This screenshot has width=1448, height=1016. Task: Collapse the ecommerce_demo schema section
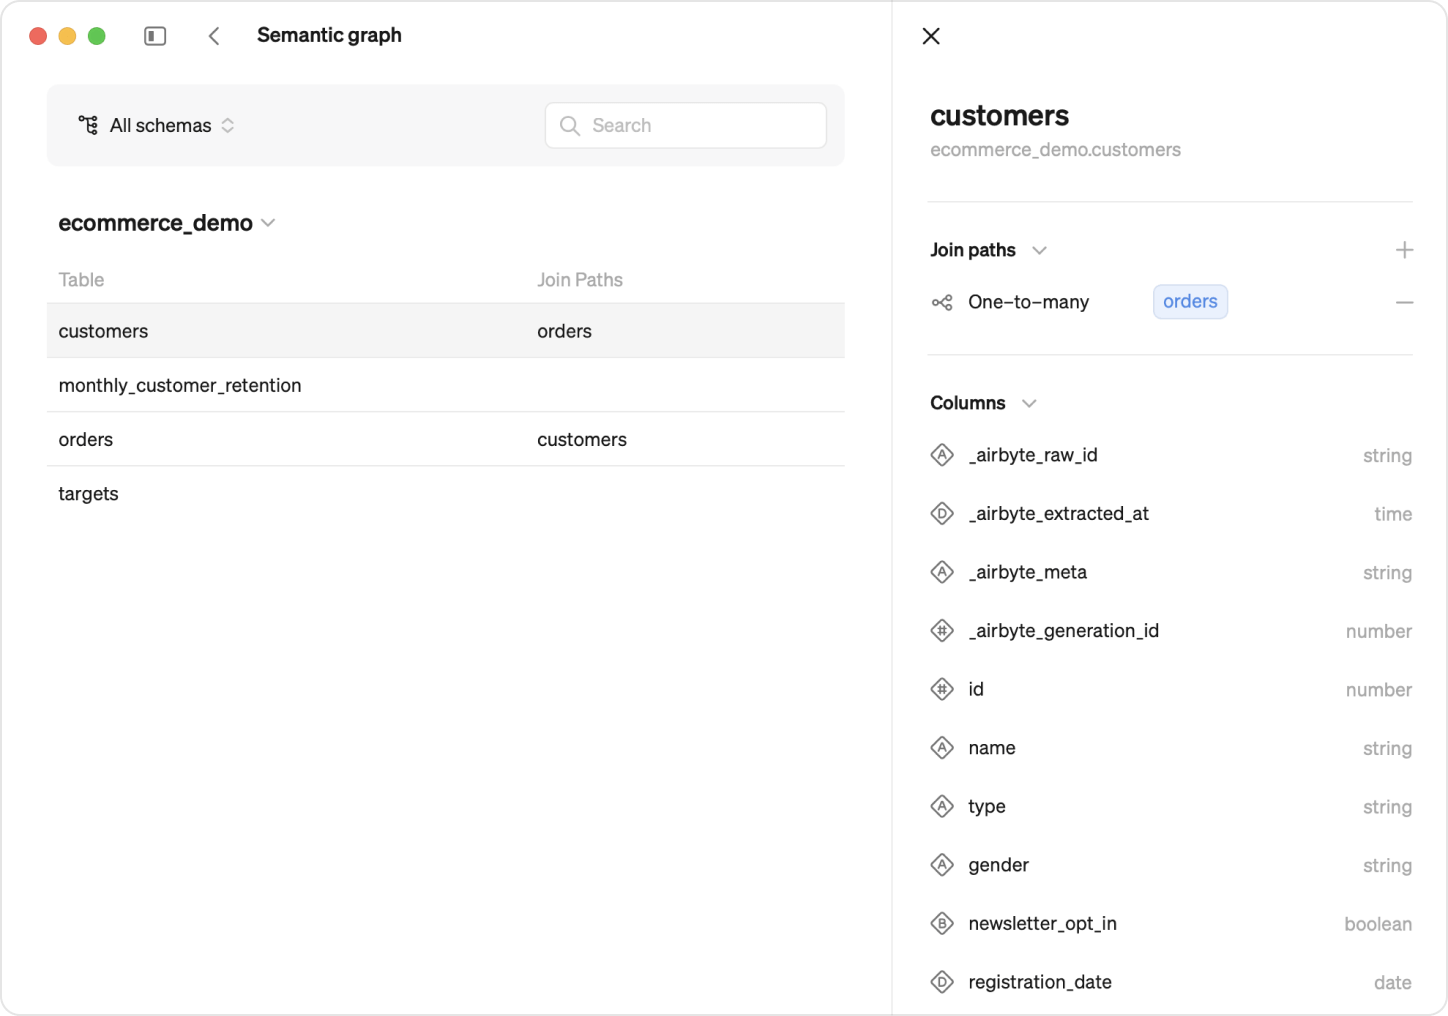[x=268, y=223]
